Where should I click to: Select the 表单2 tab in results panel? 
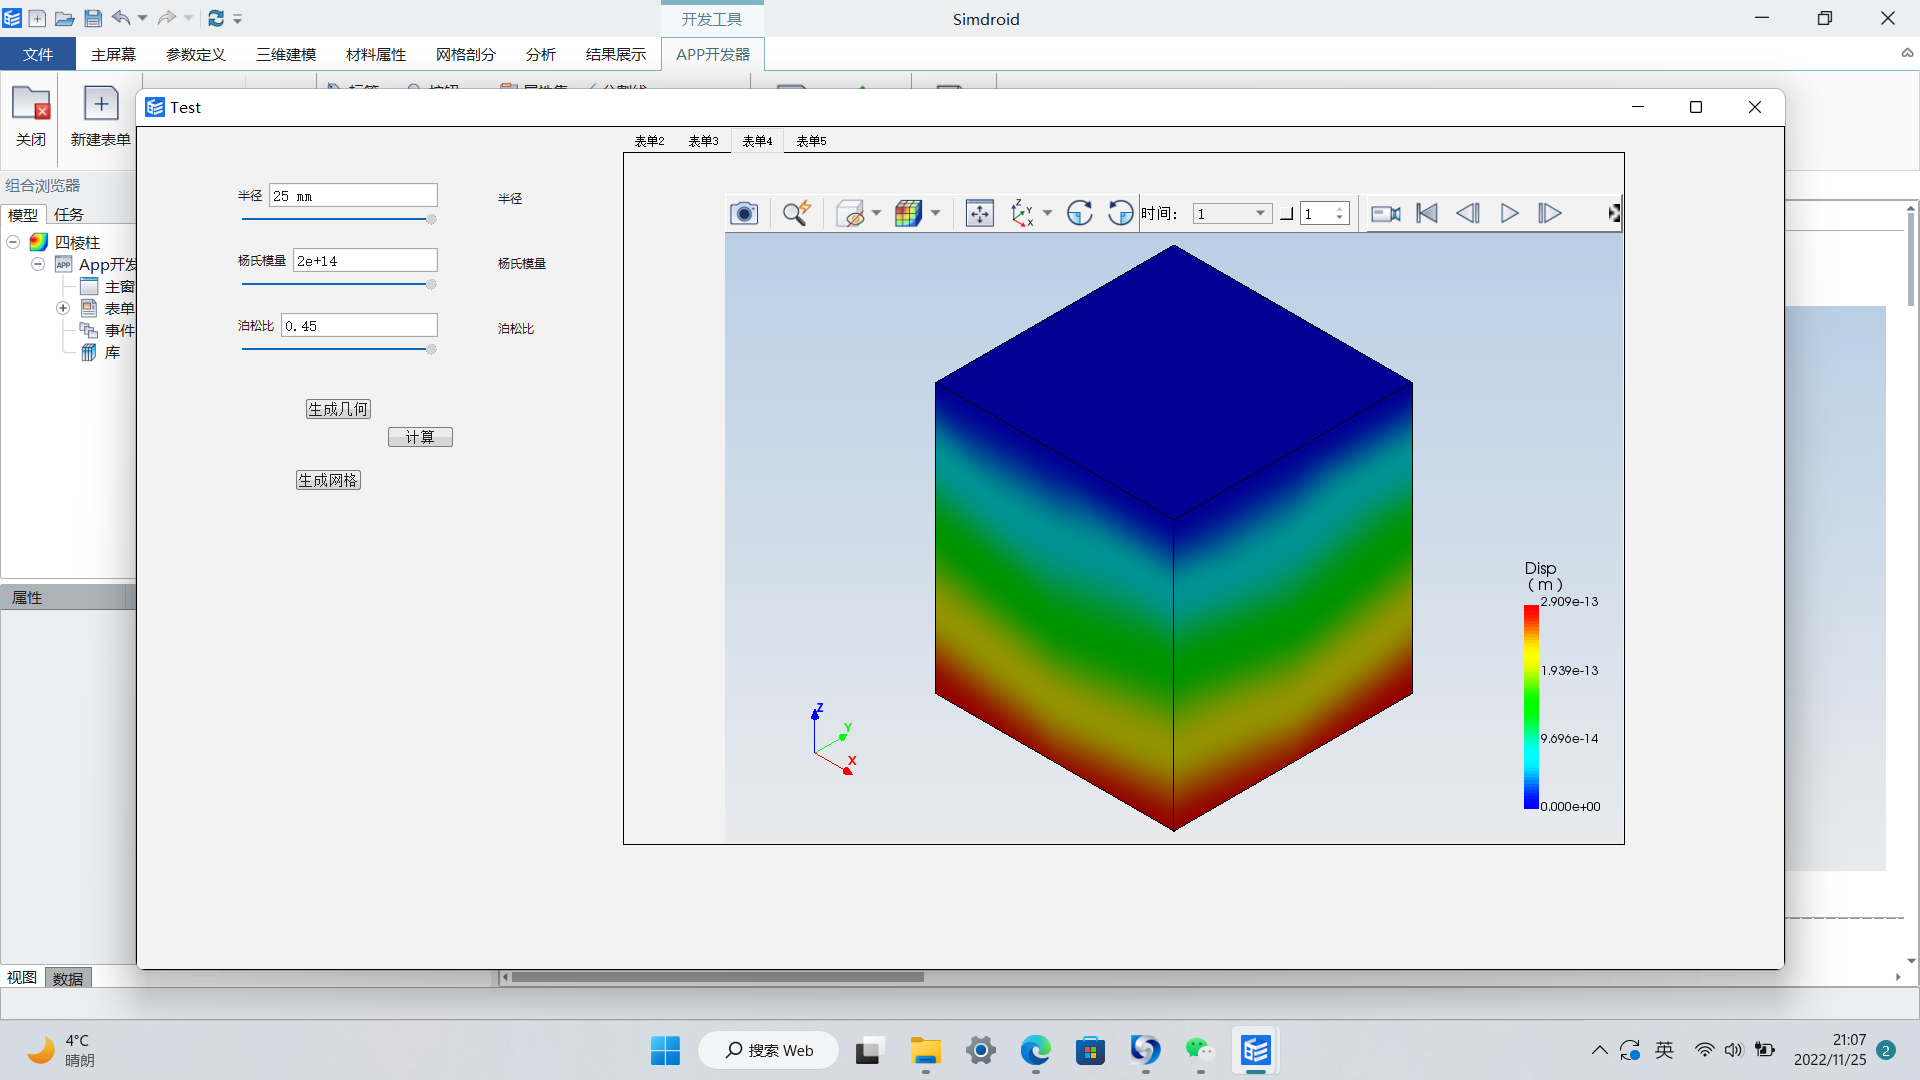(x=650, y=140)
